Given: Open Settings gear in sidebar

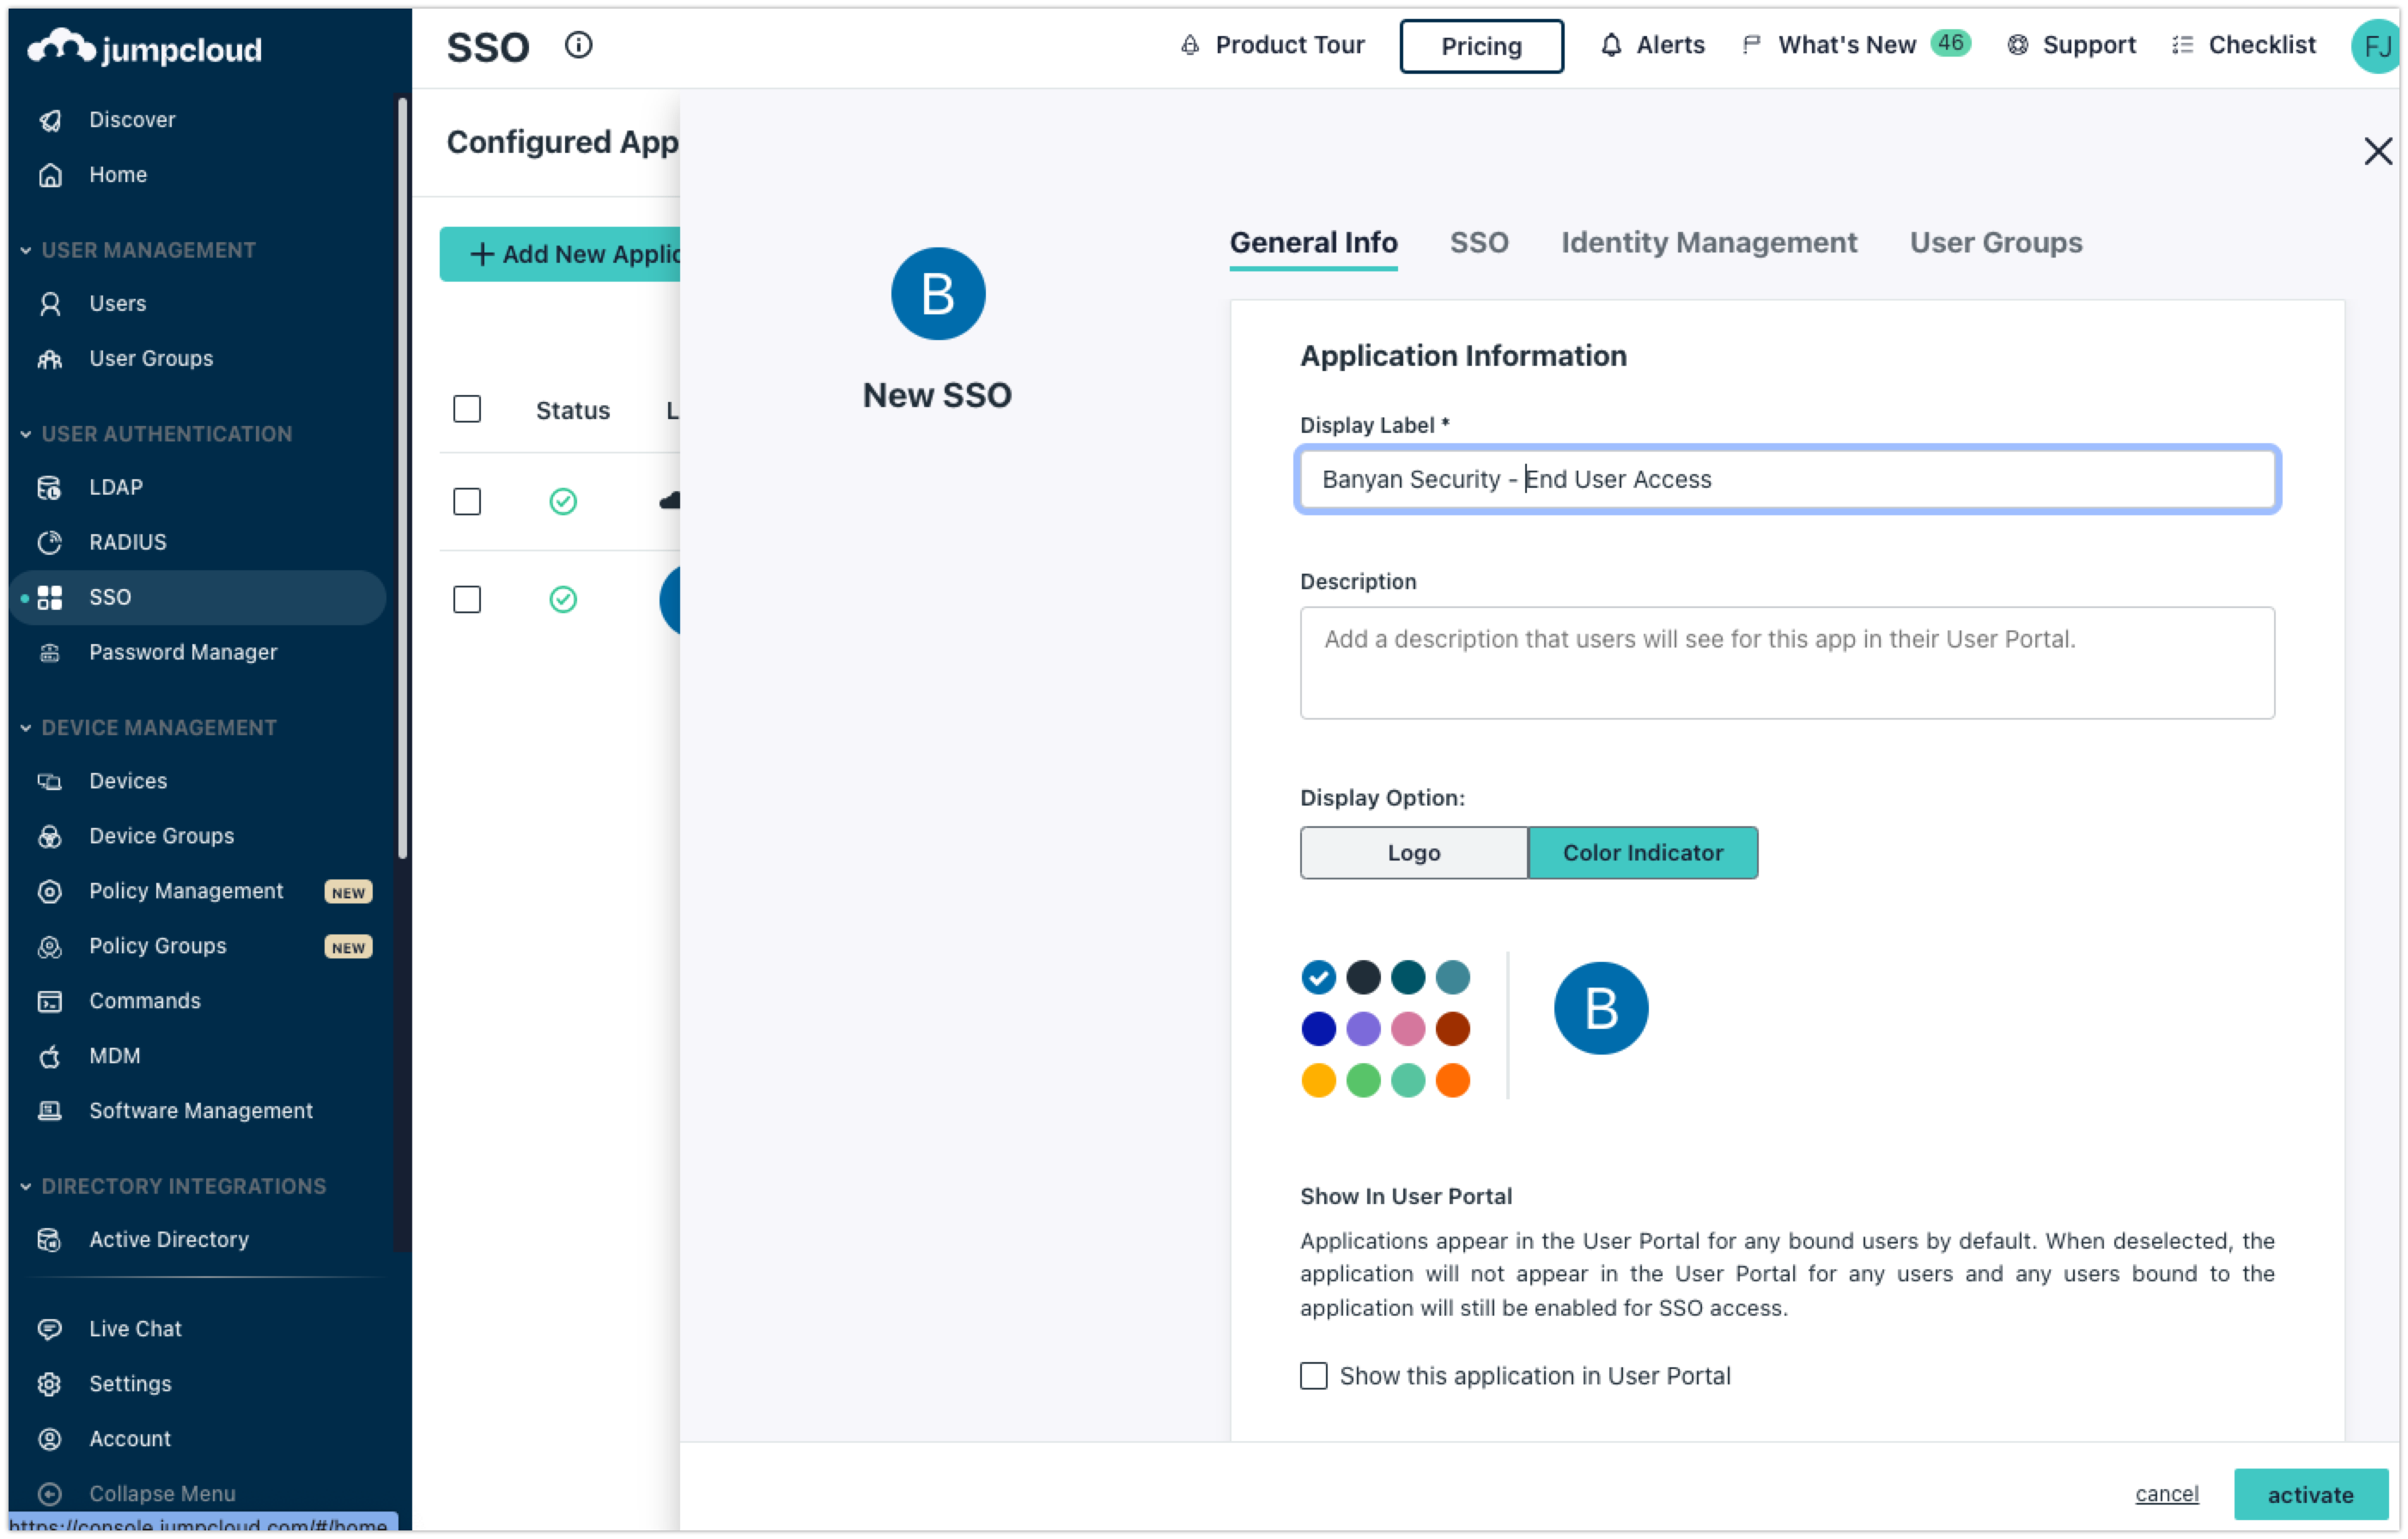Looking at the screenshot, I should pos(50,1384).
